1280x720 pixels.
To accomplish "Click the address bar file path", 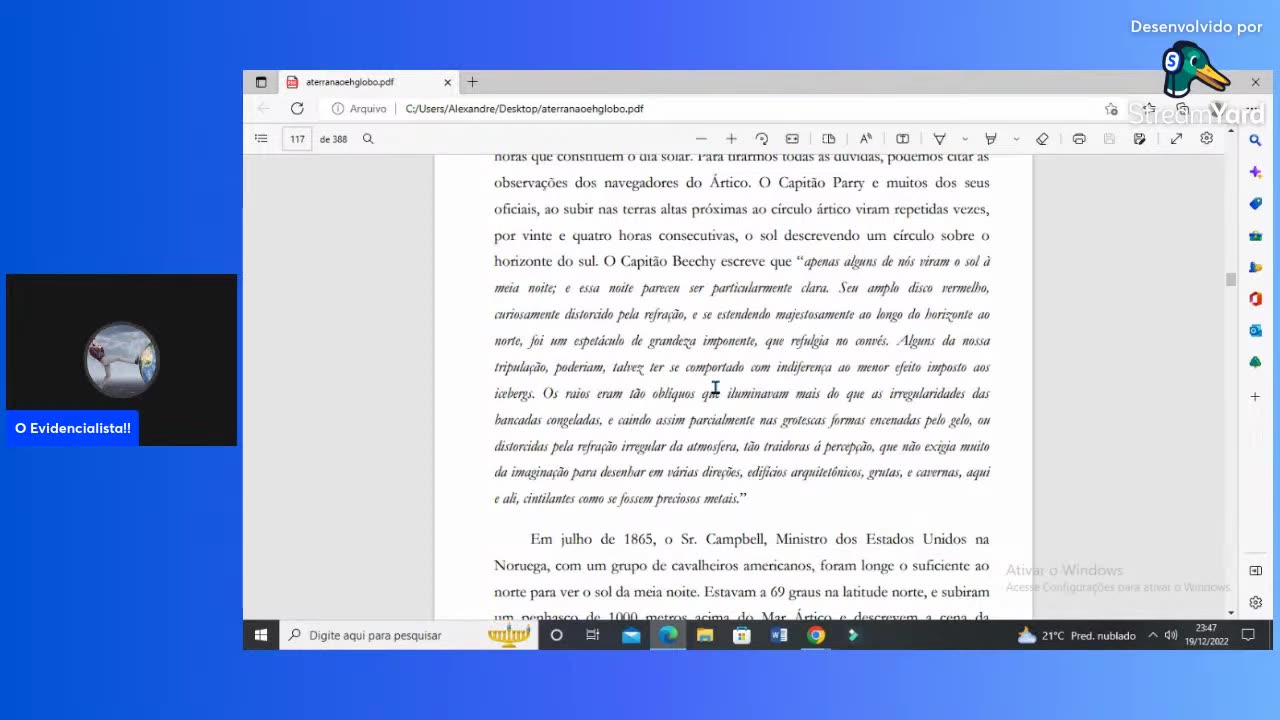I will 524,108.
